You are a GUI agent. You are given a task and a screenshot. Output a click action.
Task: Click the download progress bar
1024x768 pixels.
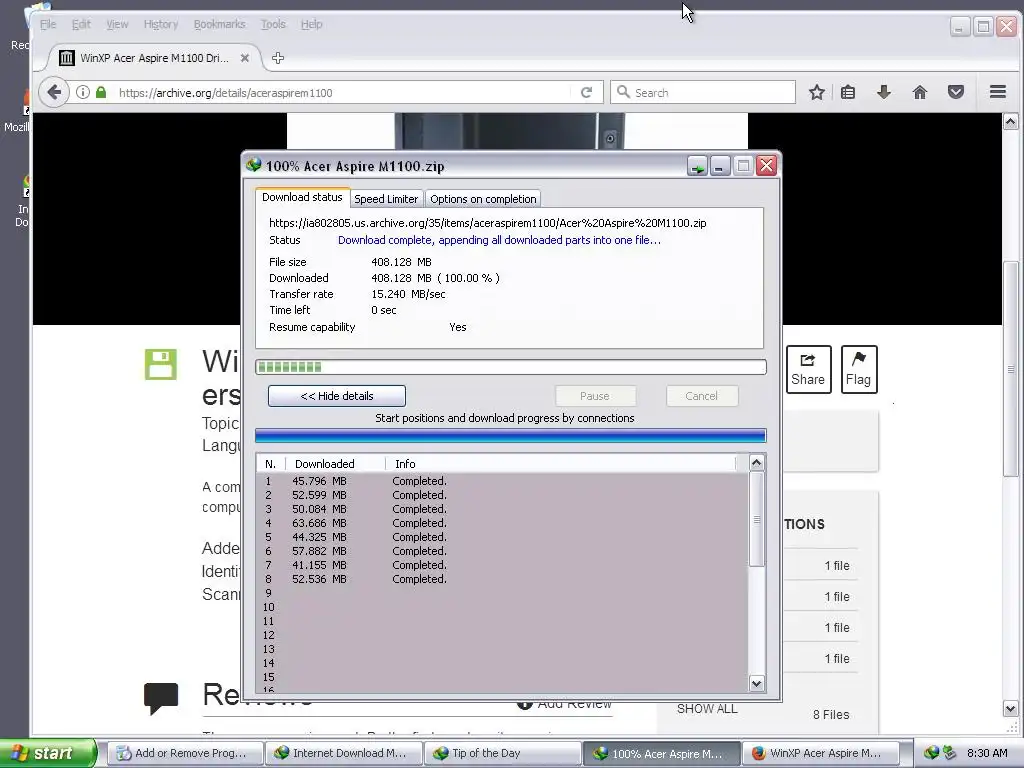[511, 367]
